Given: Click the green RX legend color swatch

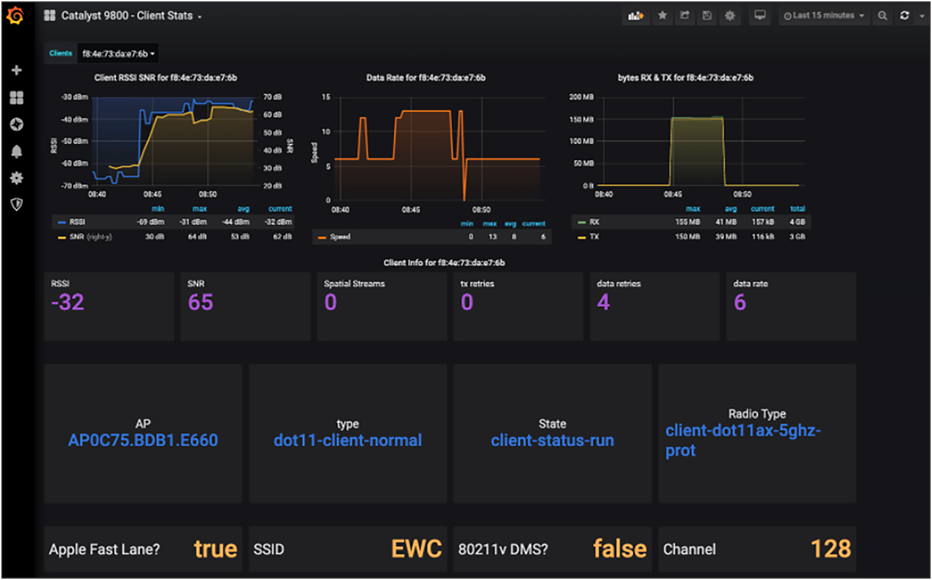Looking at the screenshot, I should [582, 222].
